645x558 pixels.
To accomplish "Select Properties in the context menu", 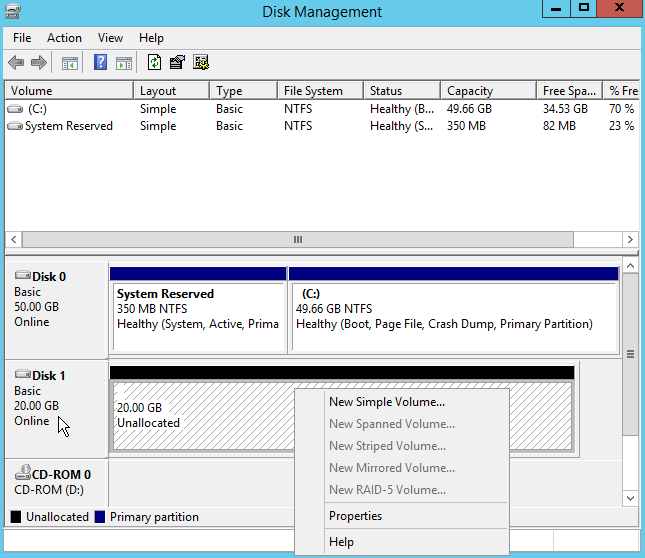I will [x=355, y=516].
